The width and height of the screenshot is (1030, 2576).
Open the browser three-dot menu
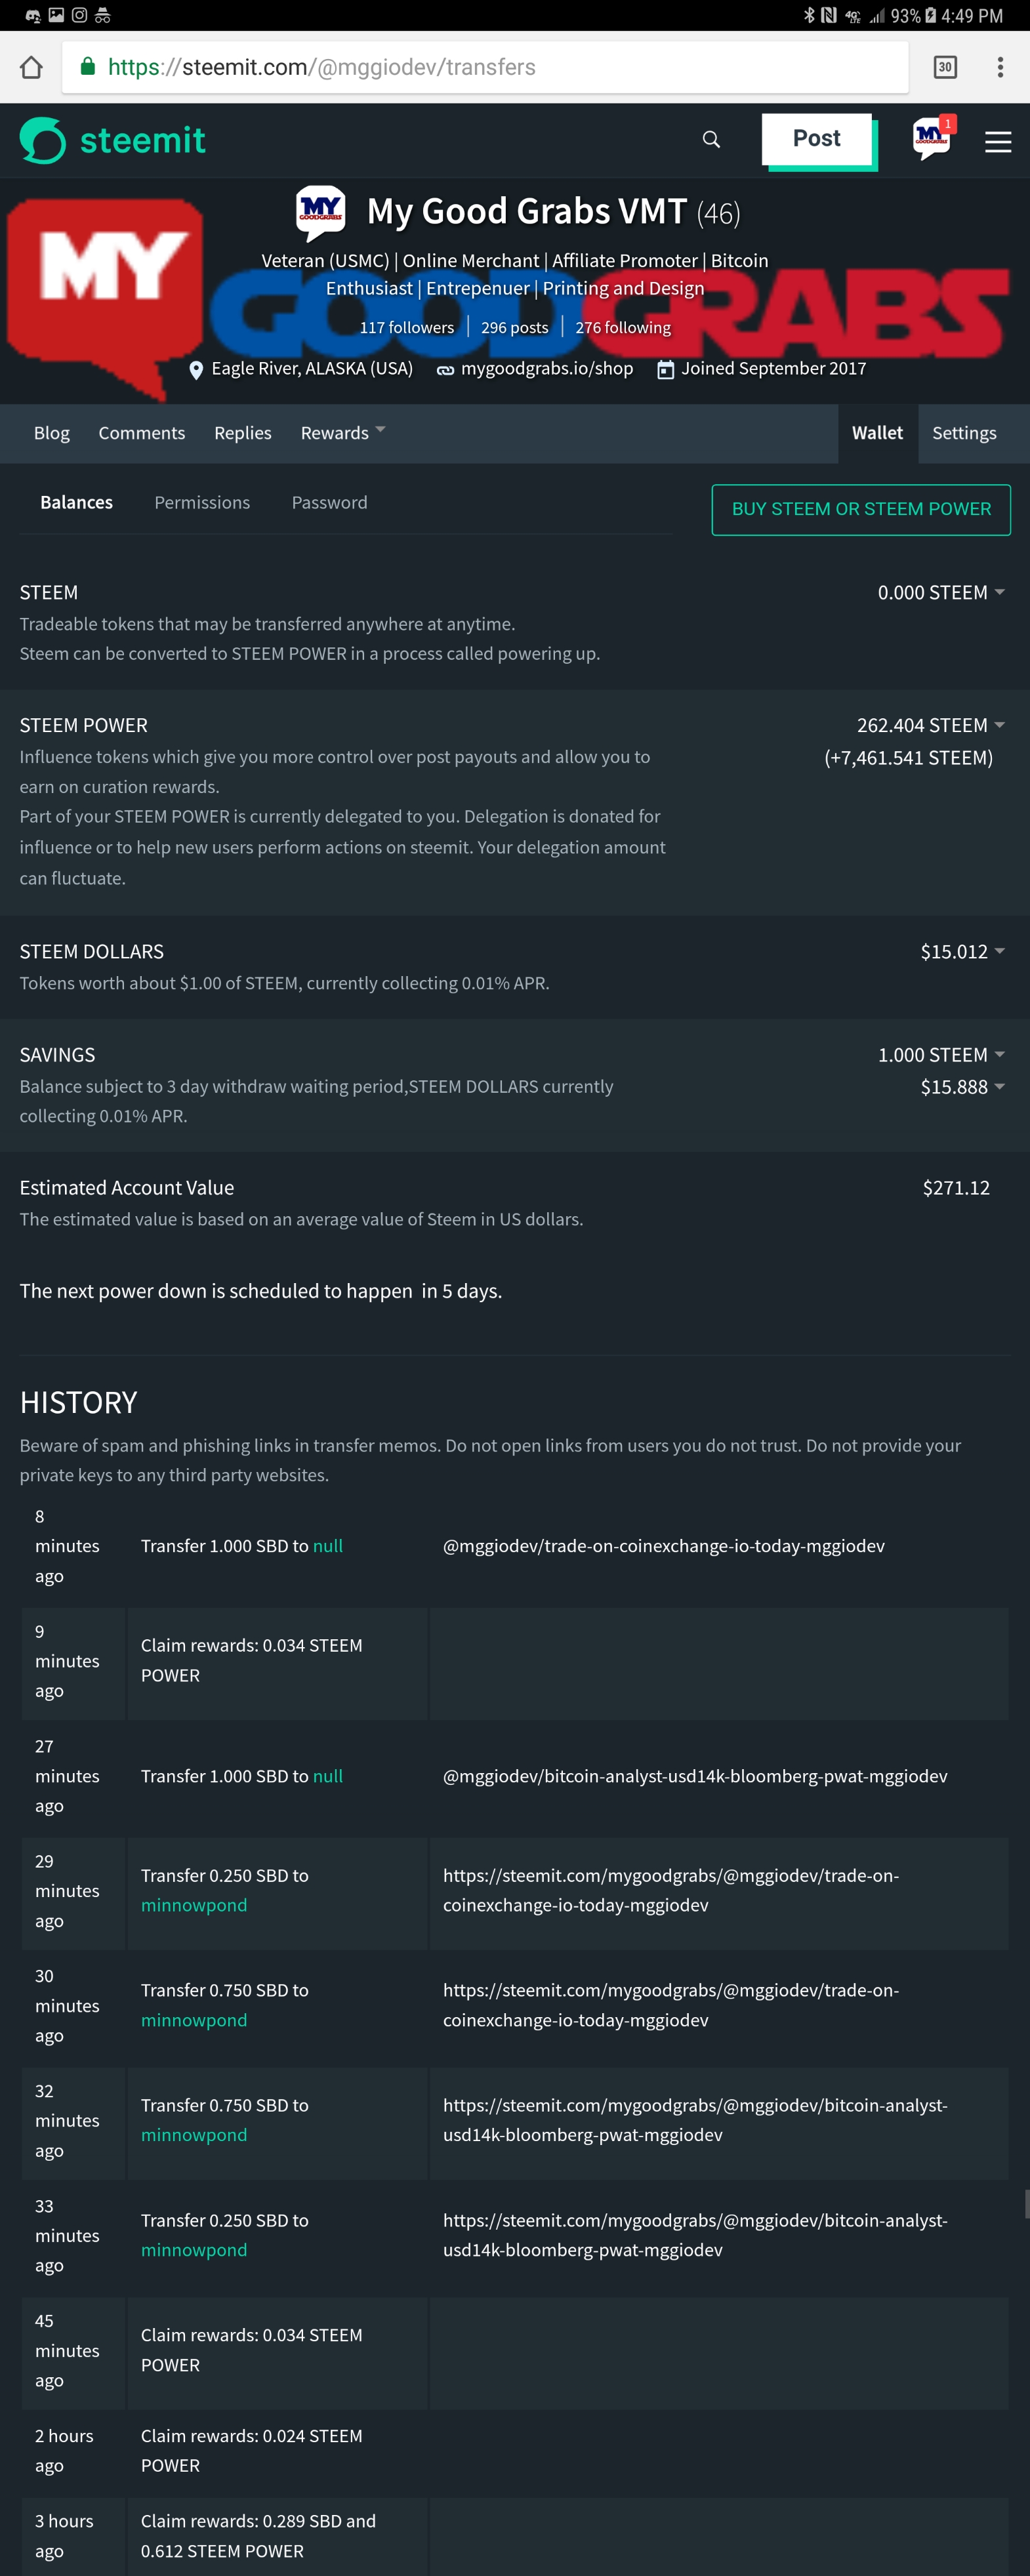(999, 67)
